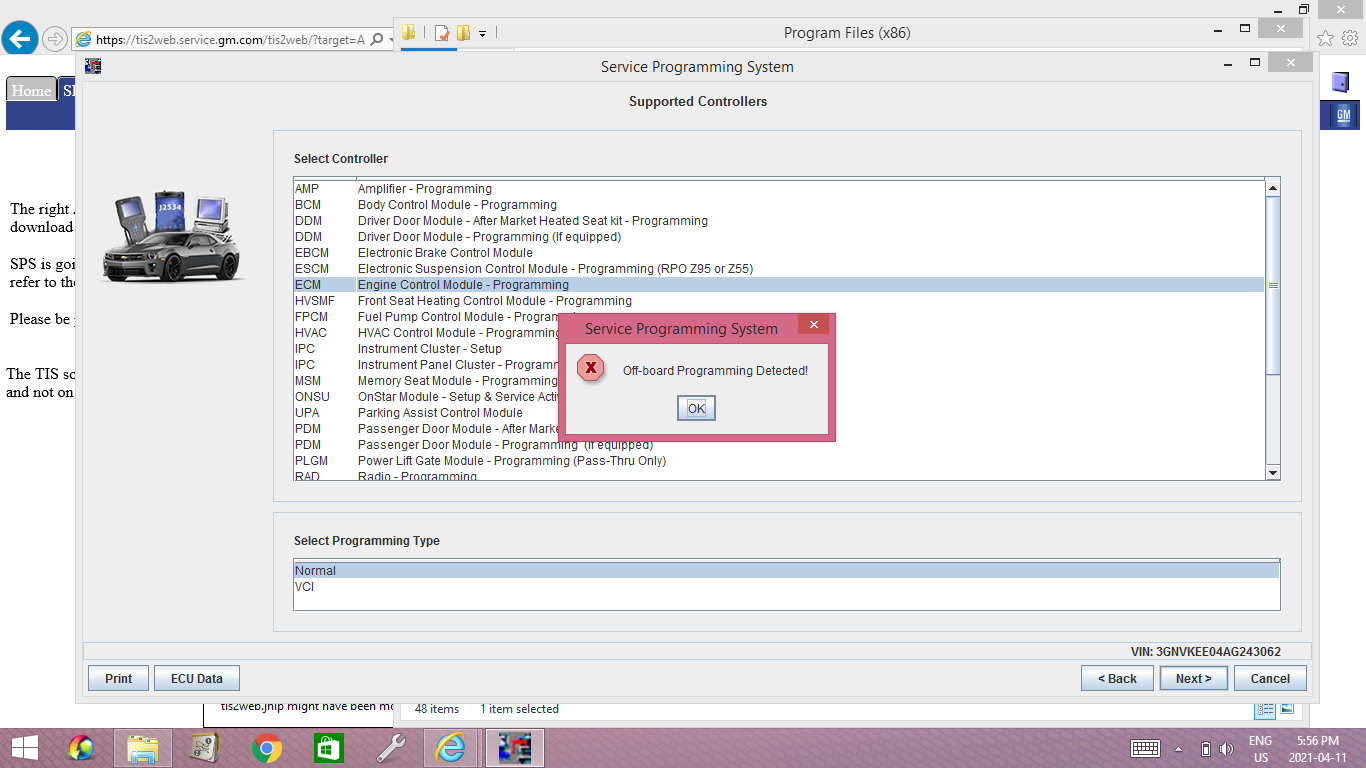Open ECU Data
This screenshot has width=1366, height=768.
[197, 678]
